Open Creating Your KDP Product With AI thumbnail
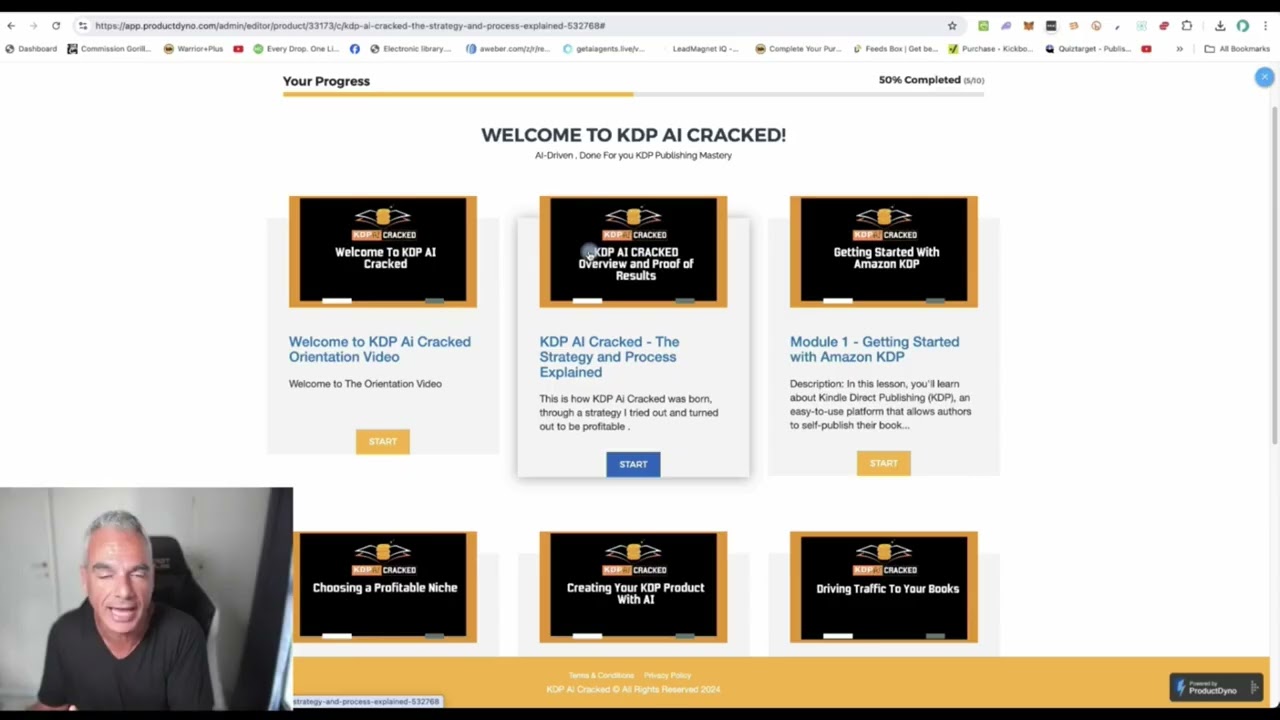 coord(633,587)
